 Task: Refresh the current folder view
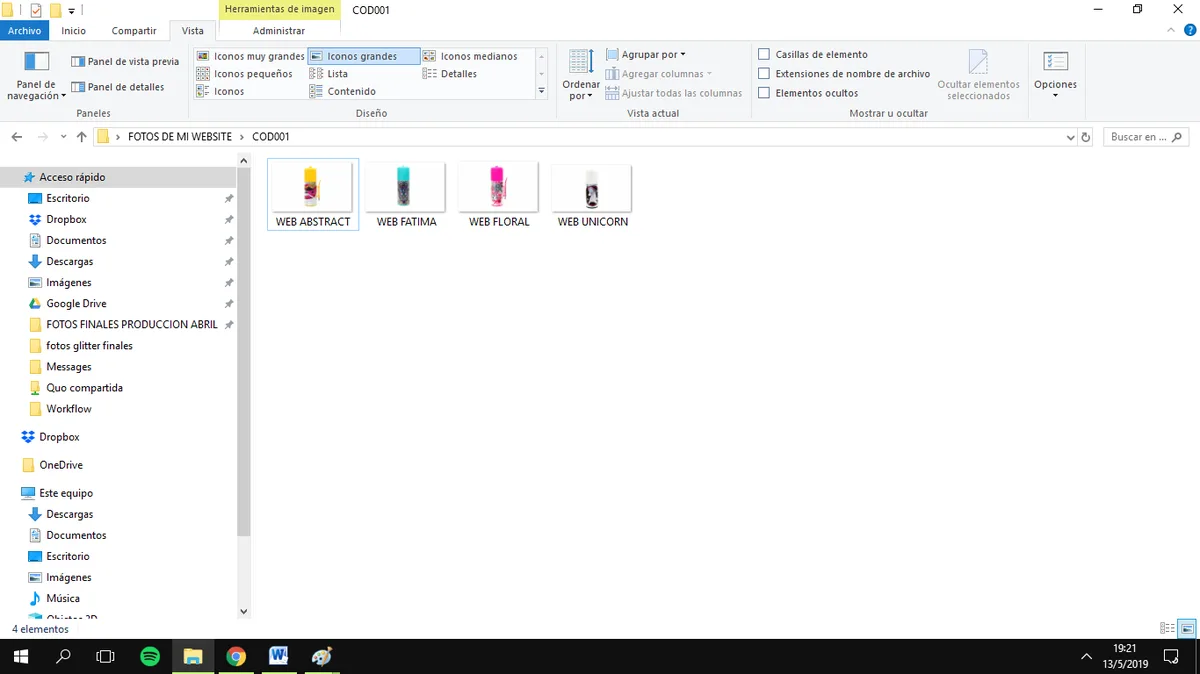(1086, 137)
